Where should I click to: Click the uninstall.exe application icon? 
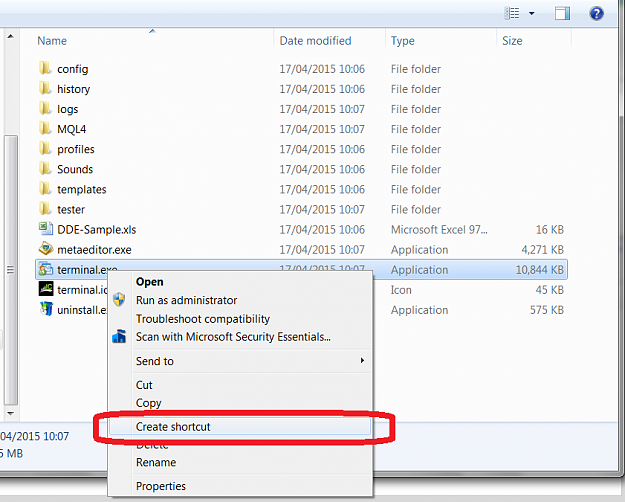point(46,309)
